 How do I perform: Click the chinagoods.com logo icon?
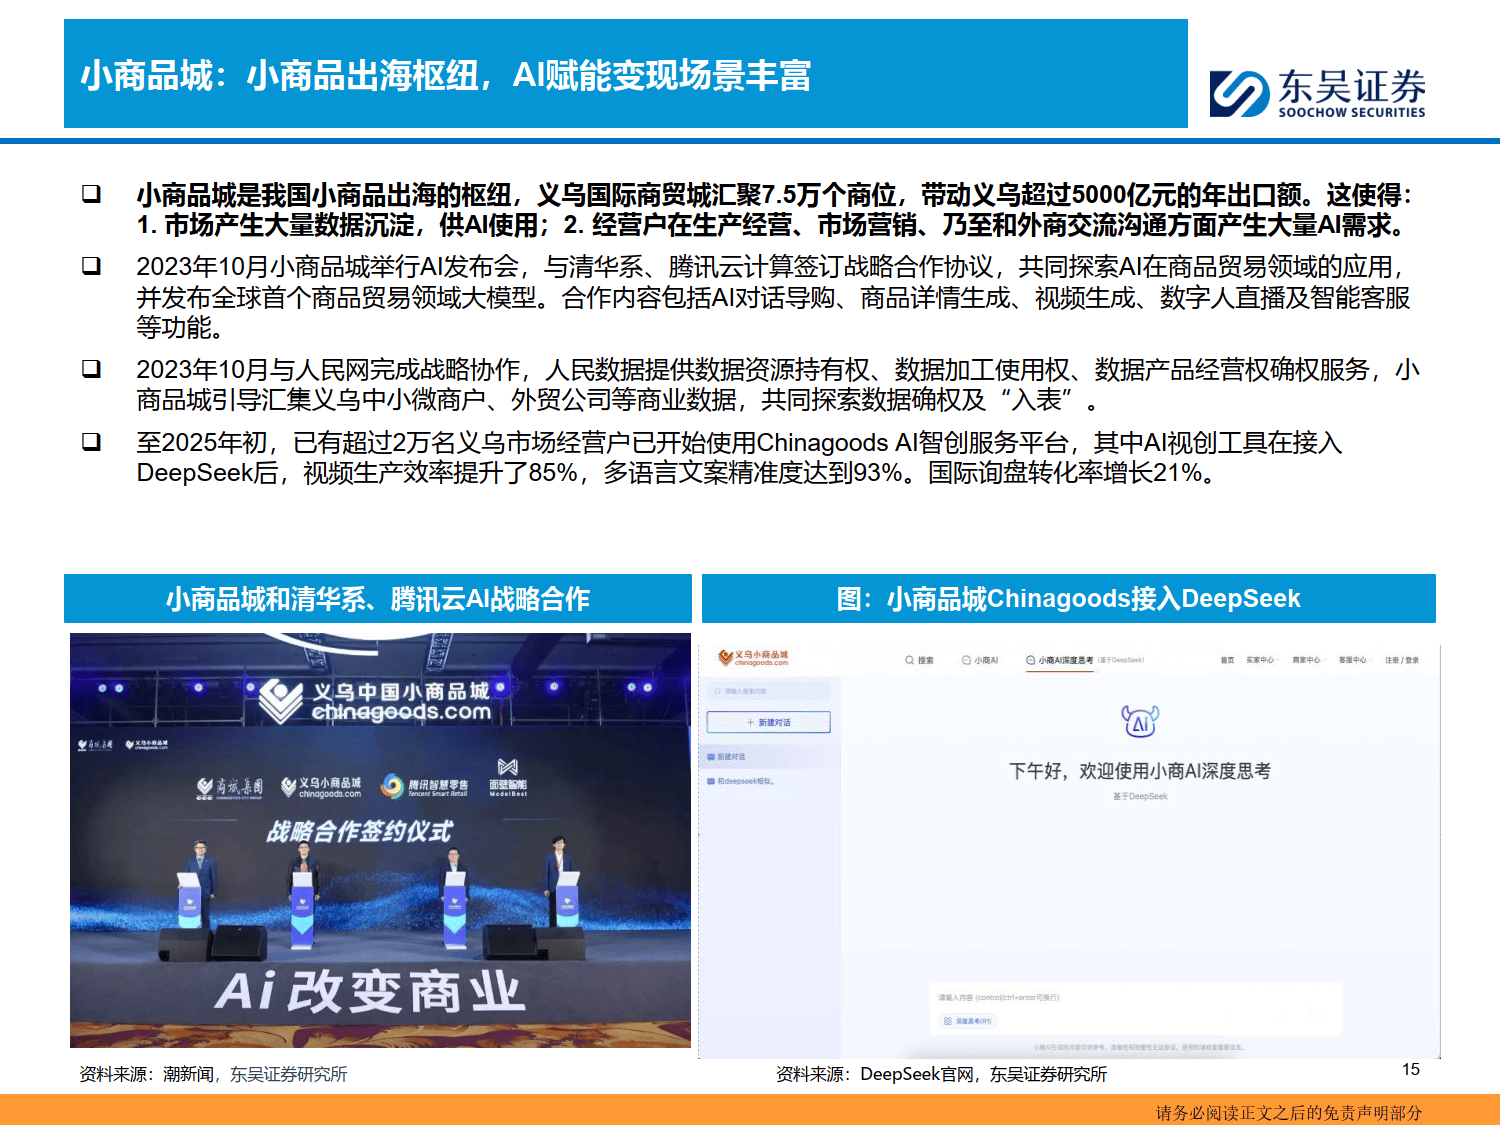tap(726, 658)
